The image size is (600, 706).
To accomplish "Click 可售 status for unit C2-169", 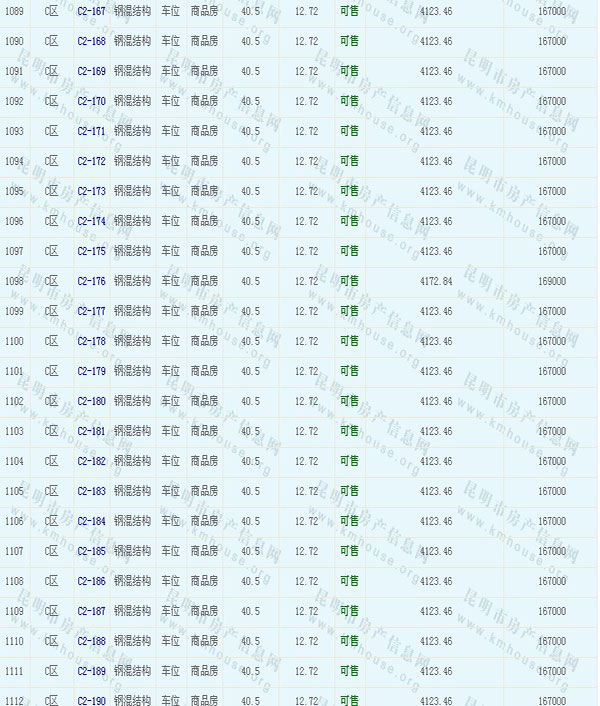I will (x=349, y=71).
